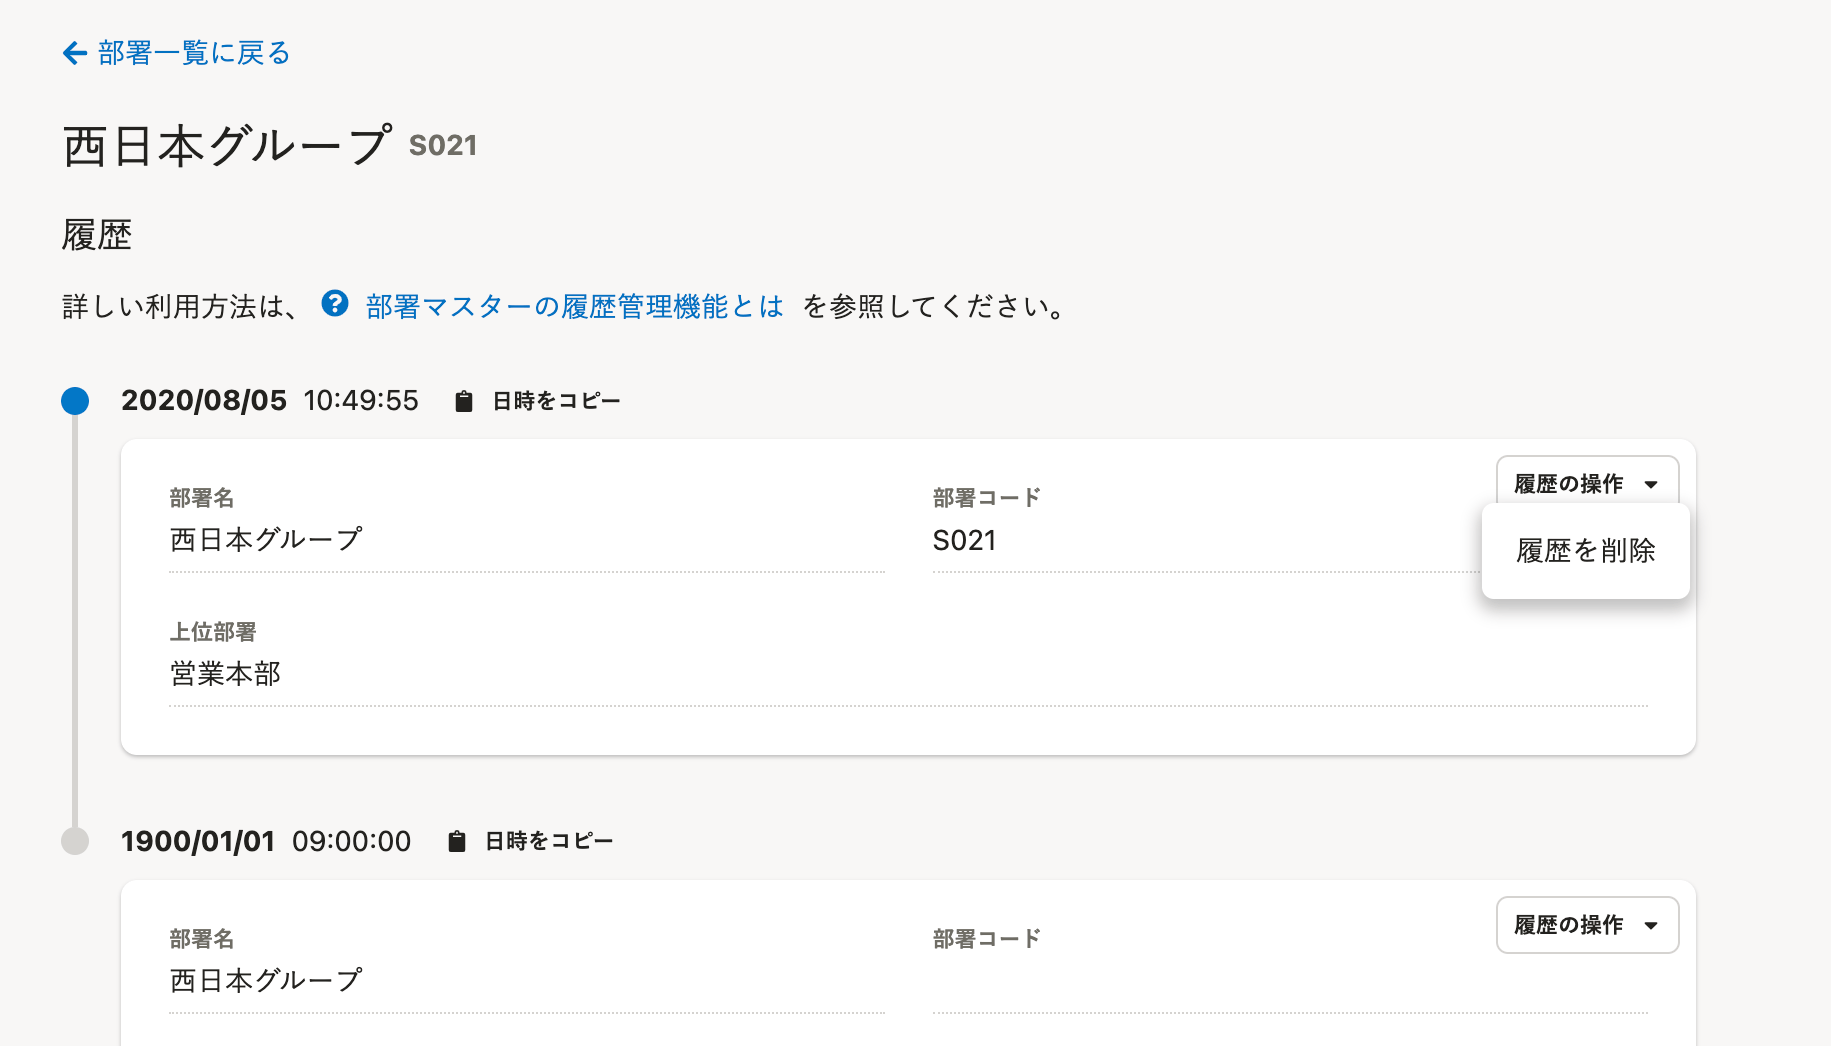
Task: Click the back arrow icon beside 部署一覧に戻る
Action: [75, 53]
